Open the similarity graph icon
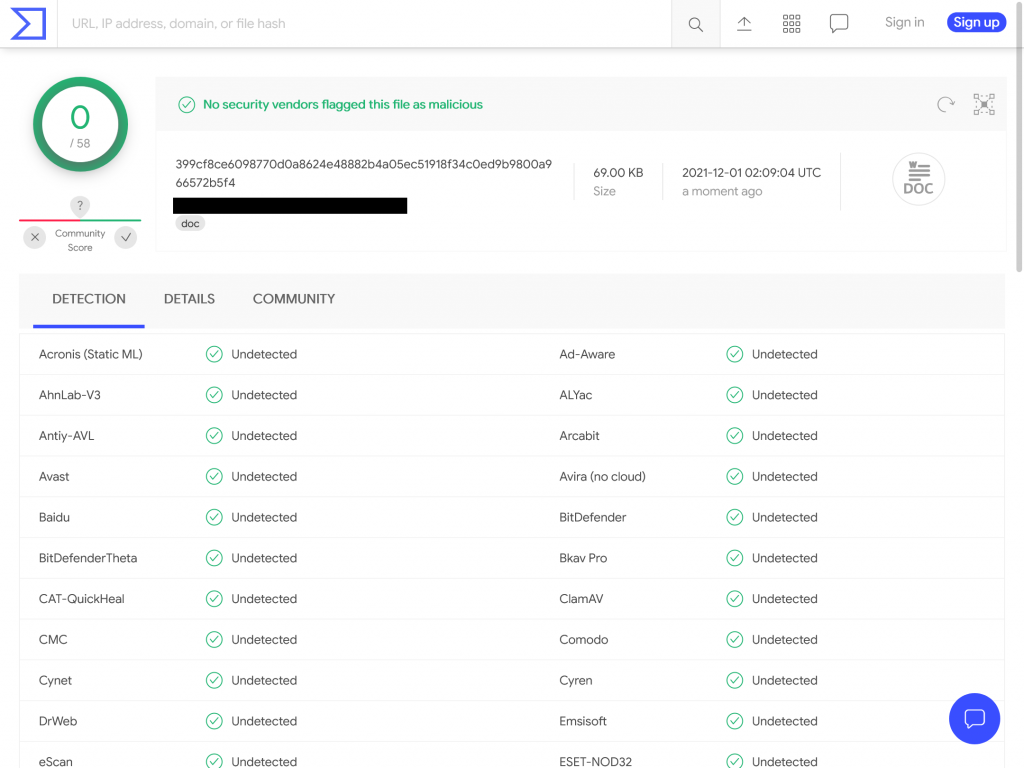This screenshot has width=1024, height=768. coord(984,104)
